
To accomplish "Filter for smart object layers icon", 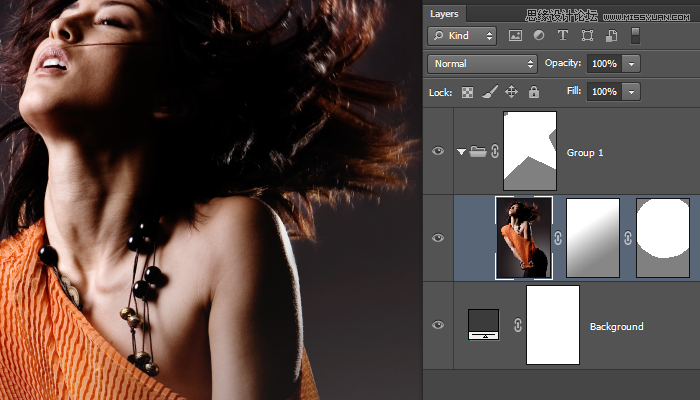I will click(611, 36).
